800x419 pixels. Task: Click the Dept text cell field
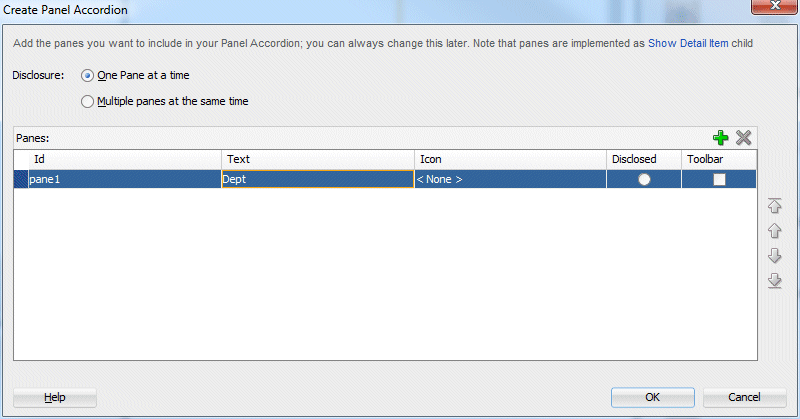(318, 179)
